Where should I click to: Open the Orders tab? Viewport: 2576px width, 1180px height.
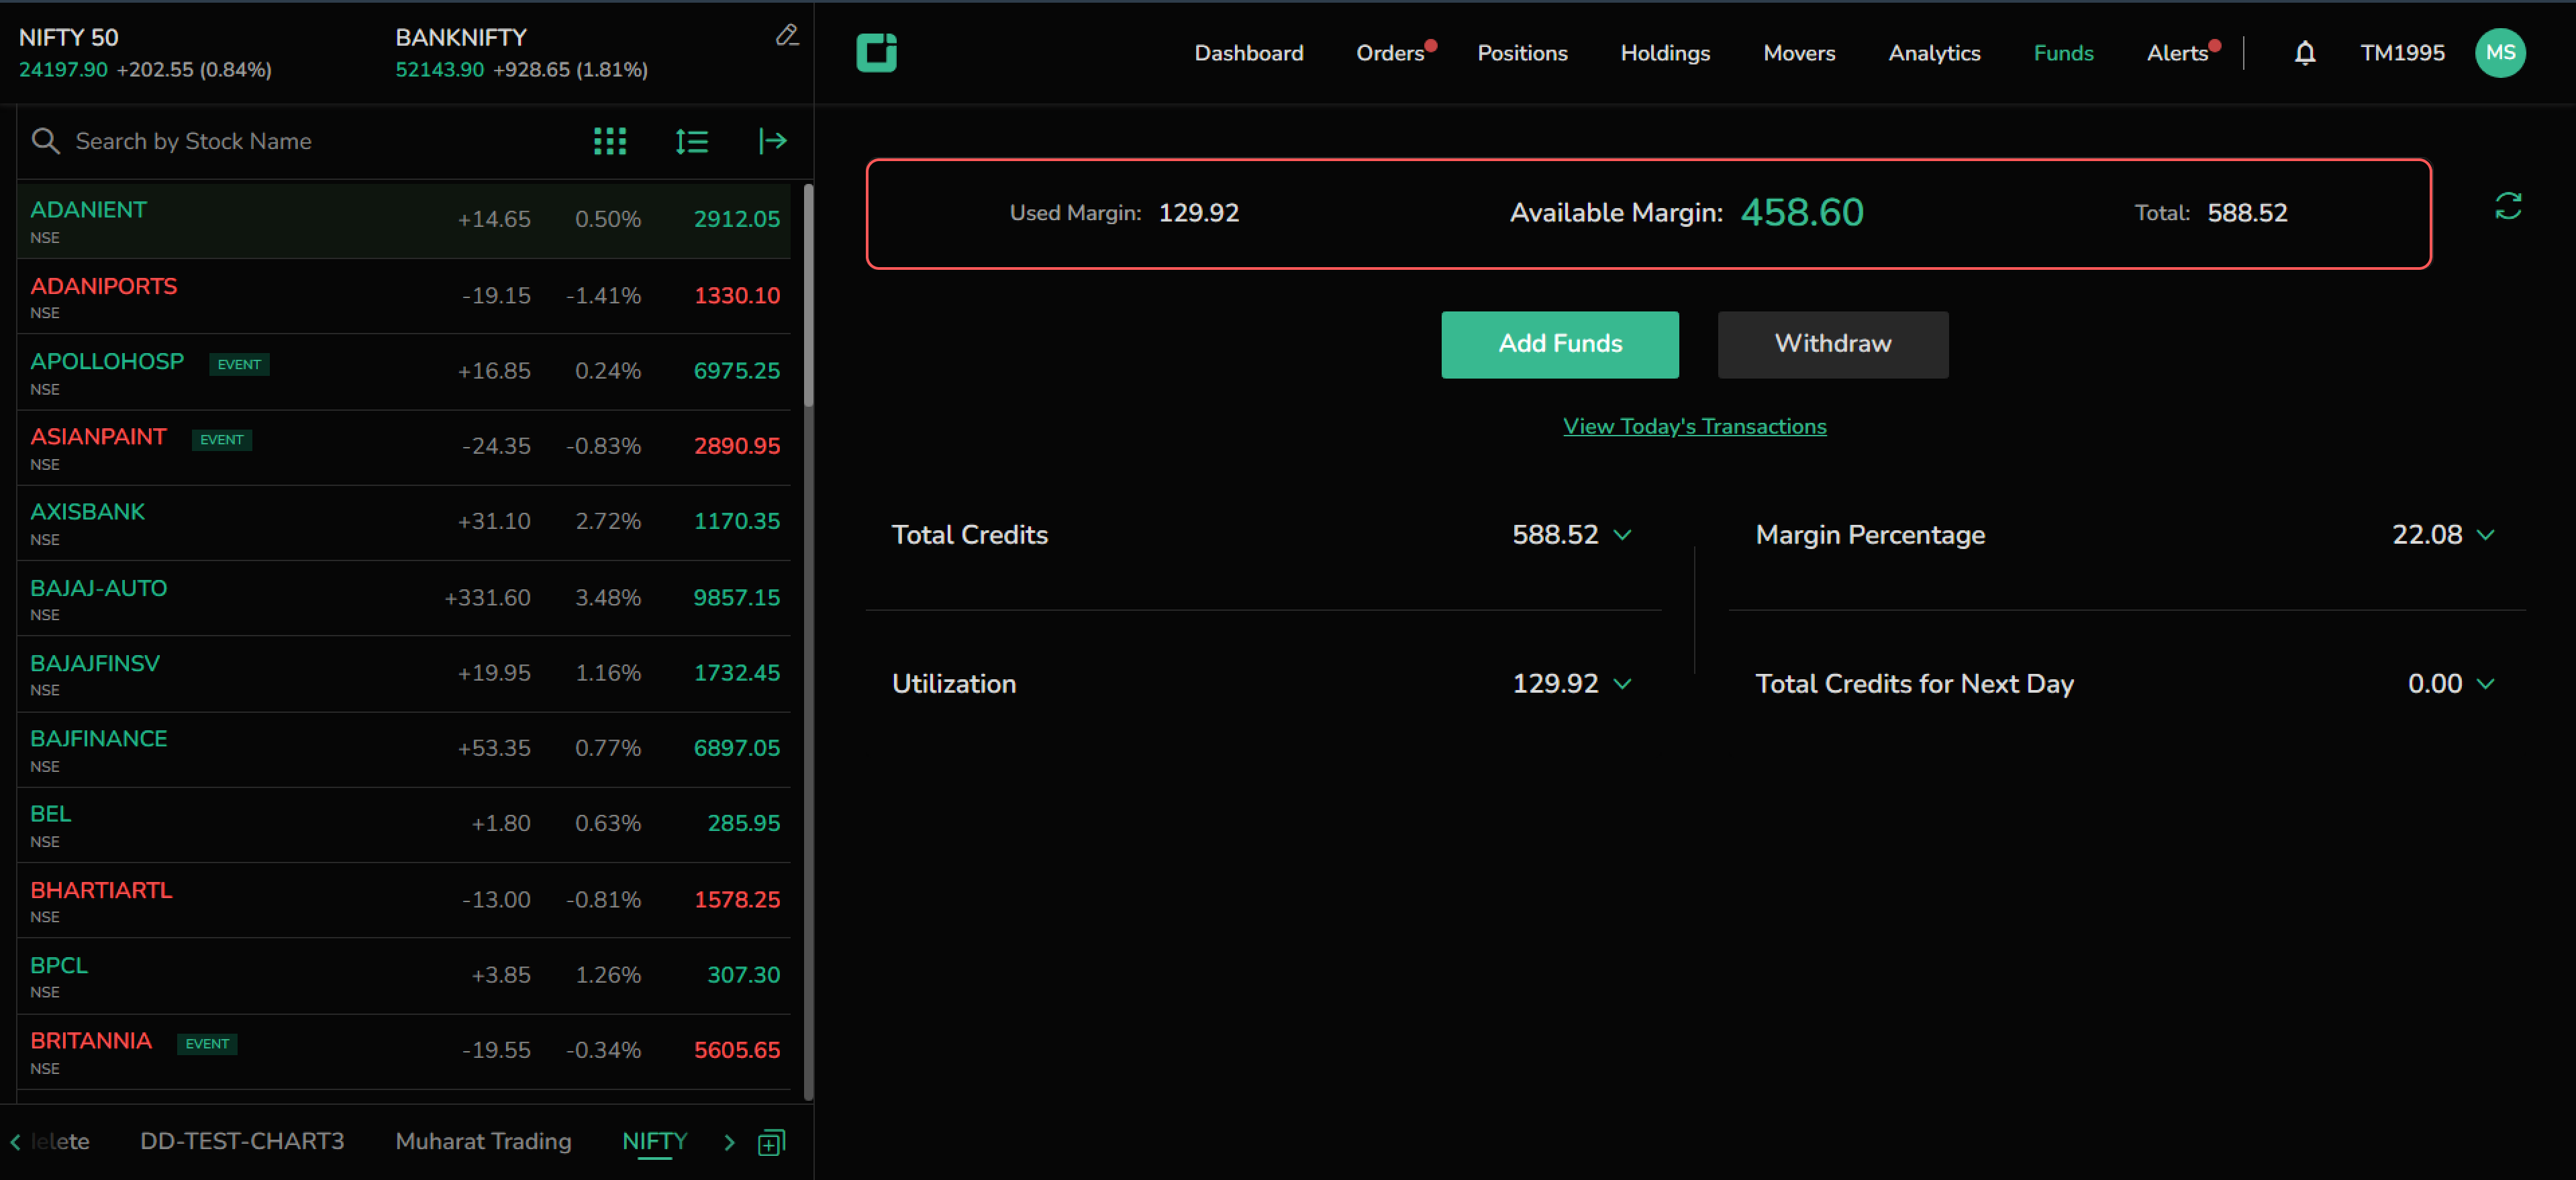(1390, 53)
